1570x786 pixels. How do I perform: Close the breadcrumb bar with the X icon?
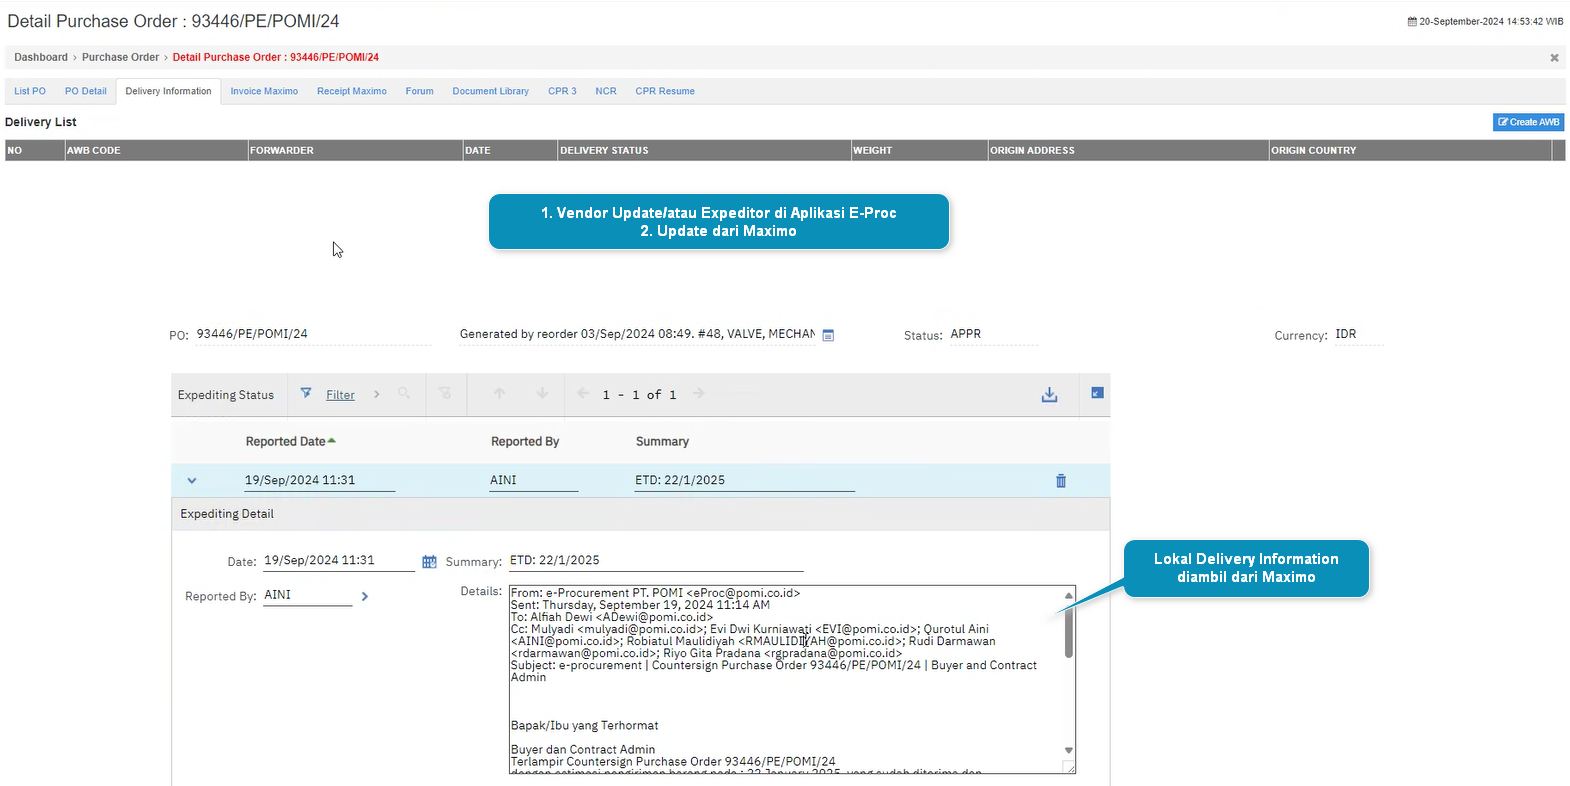[x=1554, y=58]
